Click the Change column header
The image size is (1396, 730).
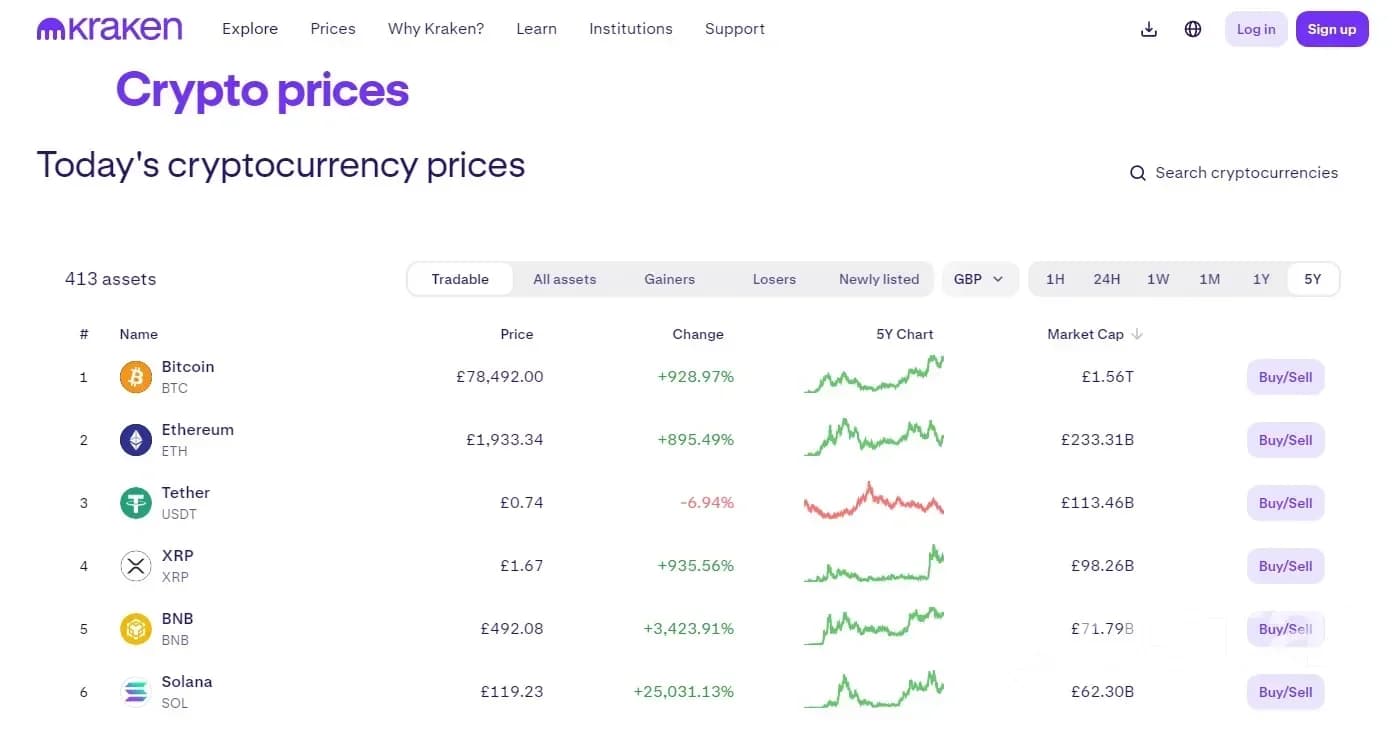pyautogui.click(x=698, y=334)
